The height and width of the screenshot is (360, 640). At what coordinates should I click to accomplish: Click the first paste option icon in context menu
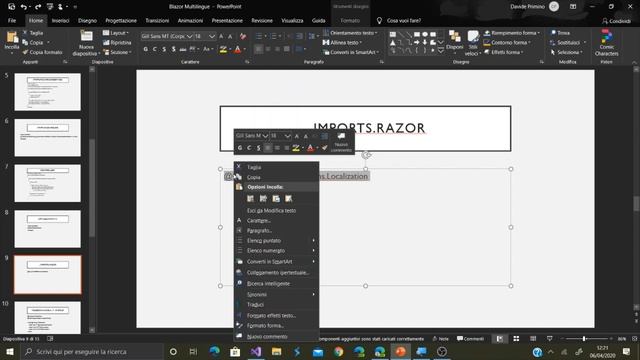tap(251, 198)
